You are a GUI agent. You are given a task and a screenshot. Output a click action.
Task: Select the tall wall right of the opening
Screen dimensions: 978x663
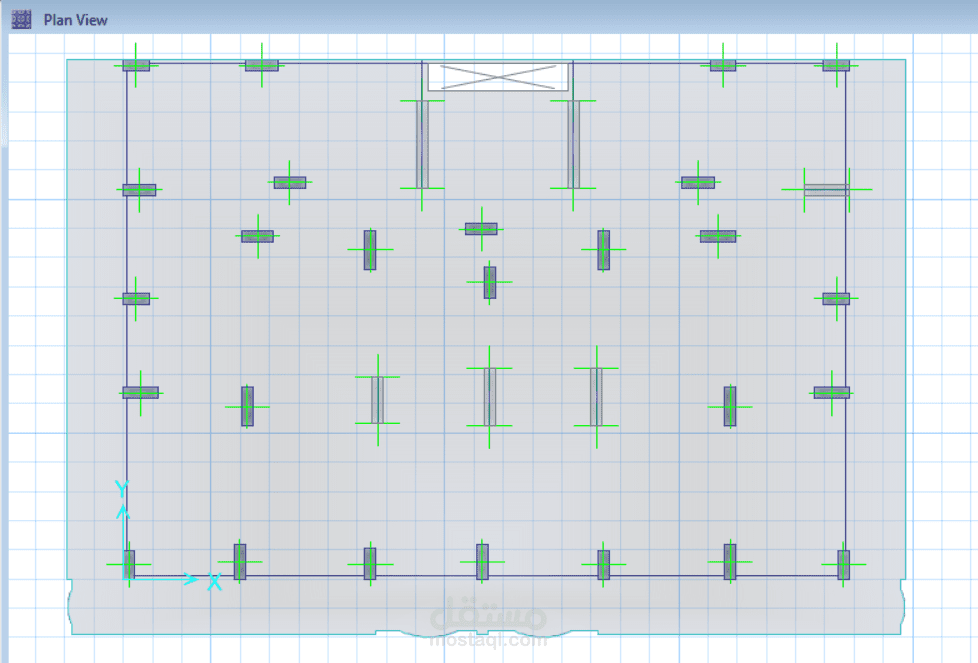pyautogui.click(x=573, y=144)
